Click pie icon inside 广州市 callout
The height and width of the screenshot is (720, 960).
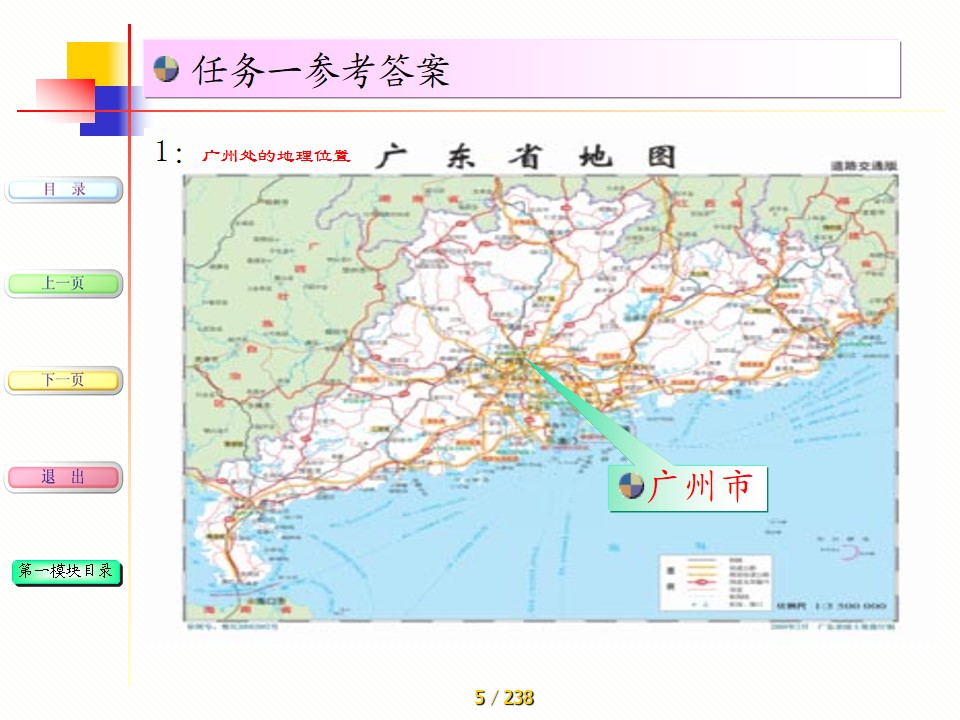pyautogui.click(x=631, y=487)
